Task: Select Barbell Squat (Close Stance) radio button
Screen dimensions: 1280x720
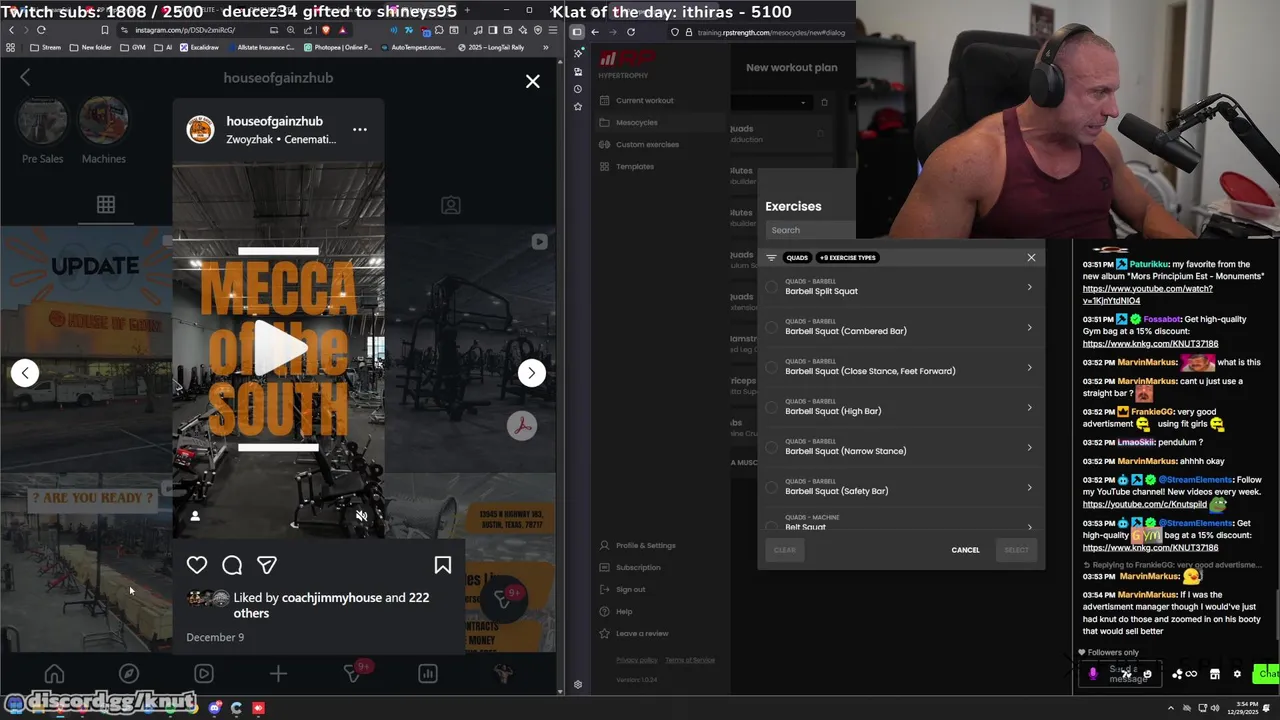Action: click(771, 367)
